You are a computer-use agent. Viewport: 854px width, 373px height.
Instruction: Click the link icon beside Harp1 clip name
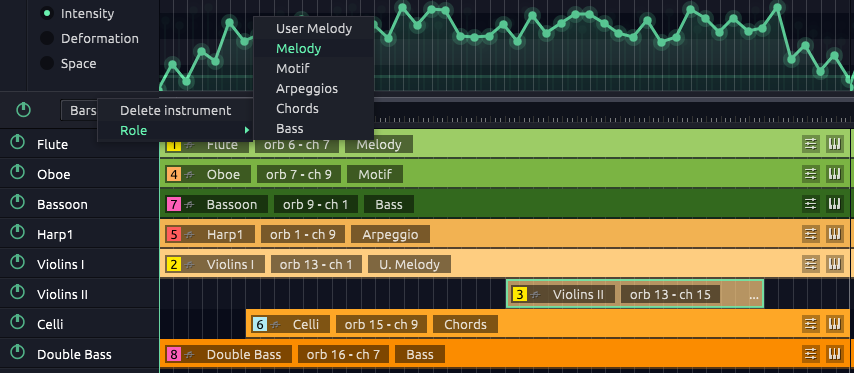pyautogui.click(x=190, y=235)
